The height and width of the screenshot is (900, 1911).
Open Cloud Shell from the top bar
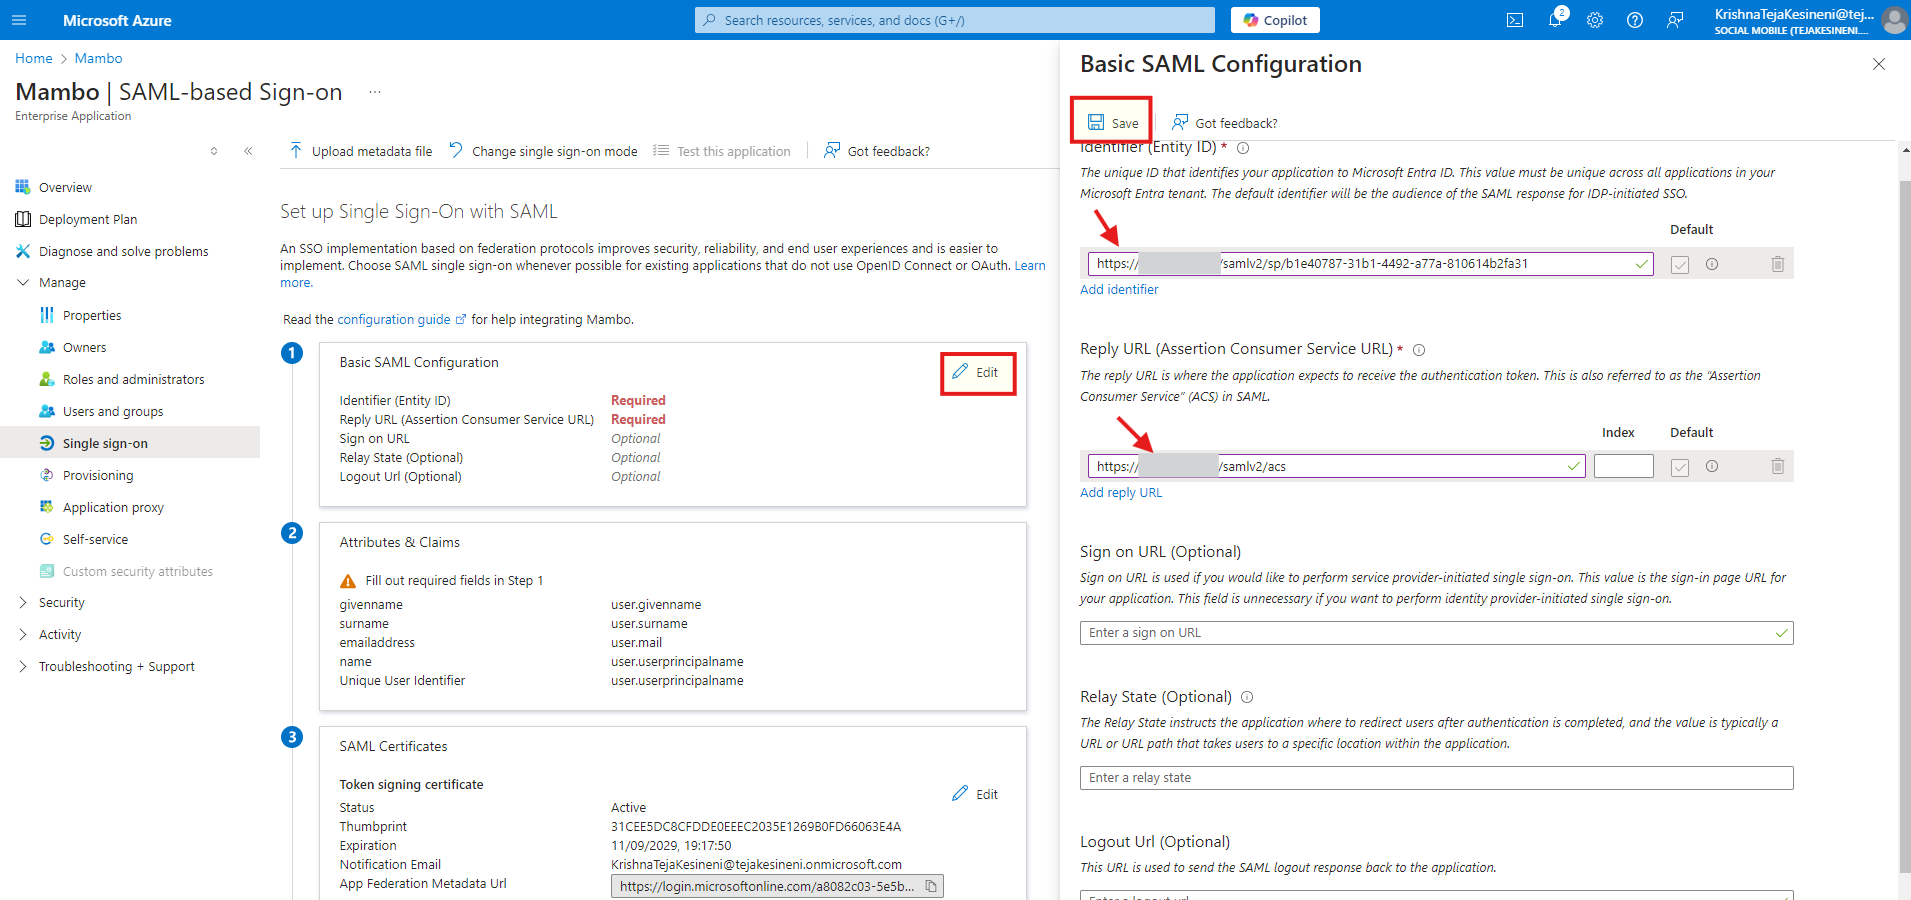1515,20
